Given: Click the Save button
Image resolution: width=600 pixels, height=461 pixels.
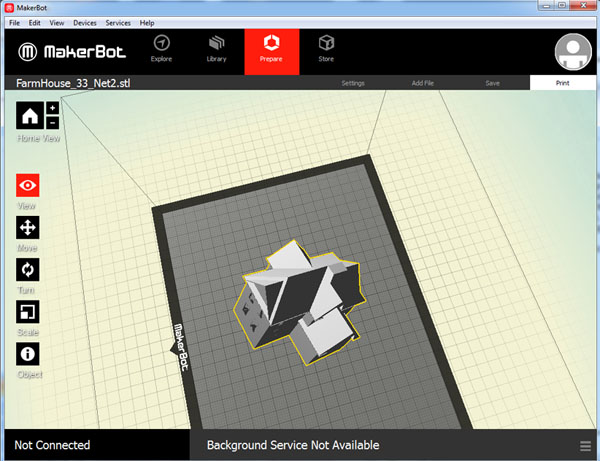Looking at the screenshot, I should click(492, 83).
